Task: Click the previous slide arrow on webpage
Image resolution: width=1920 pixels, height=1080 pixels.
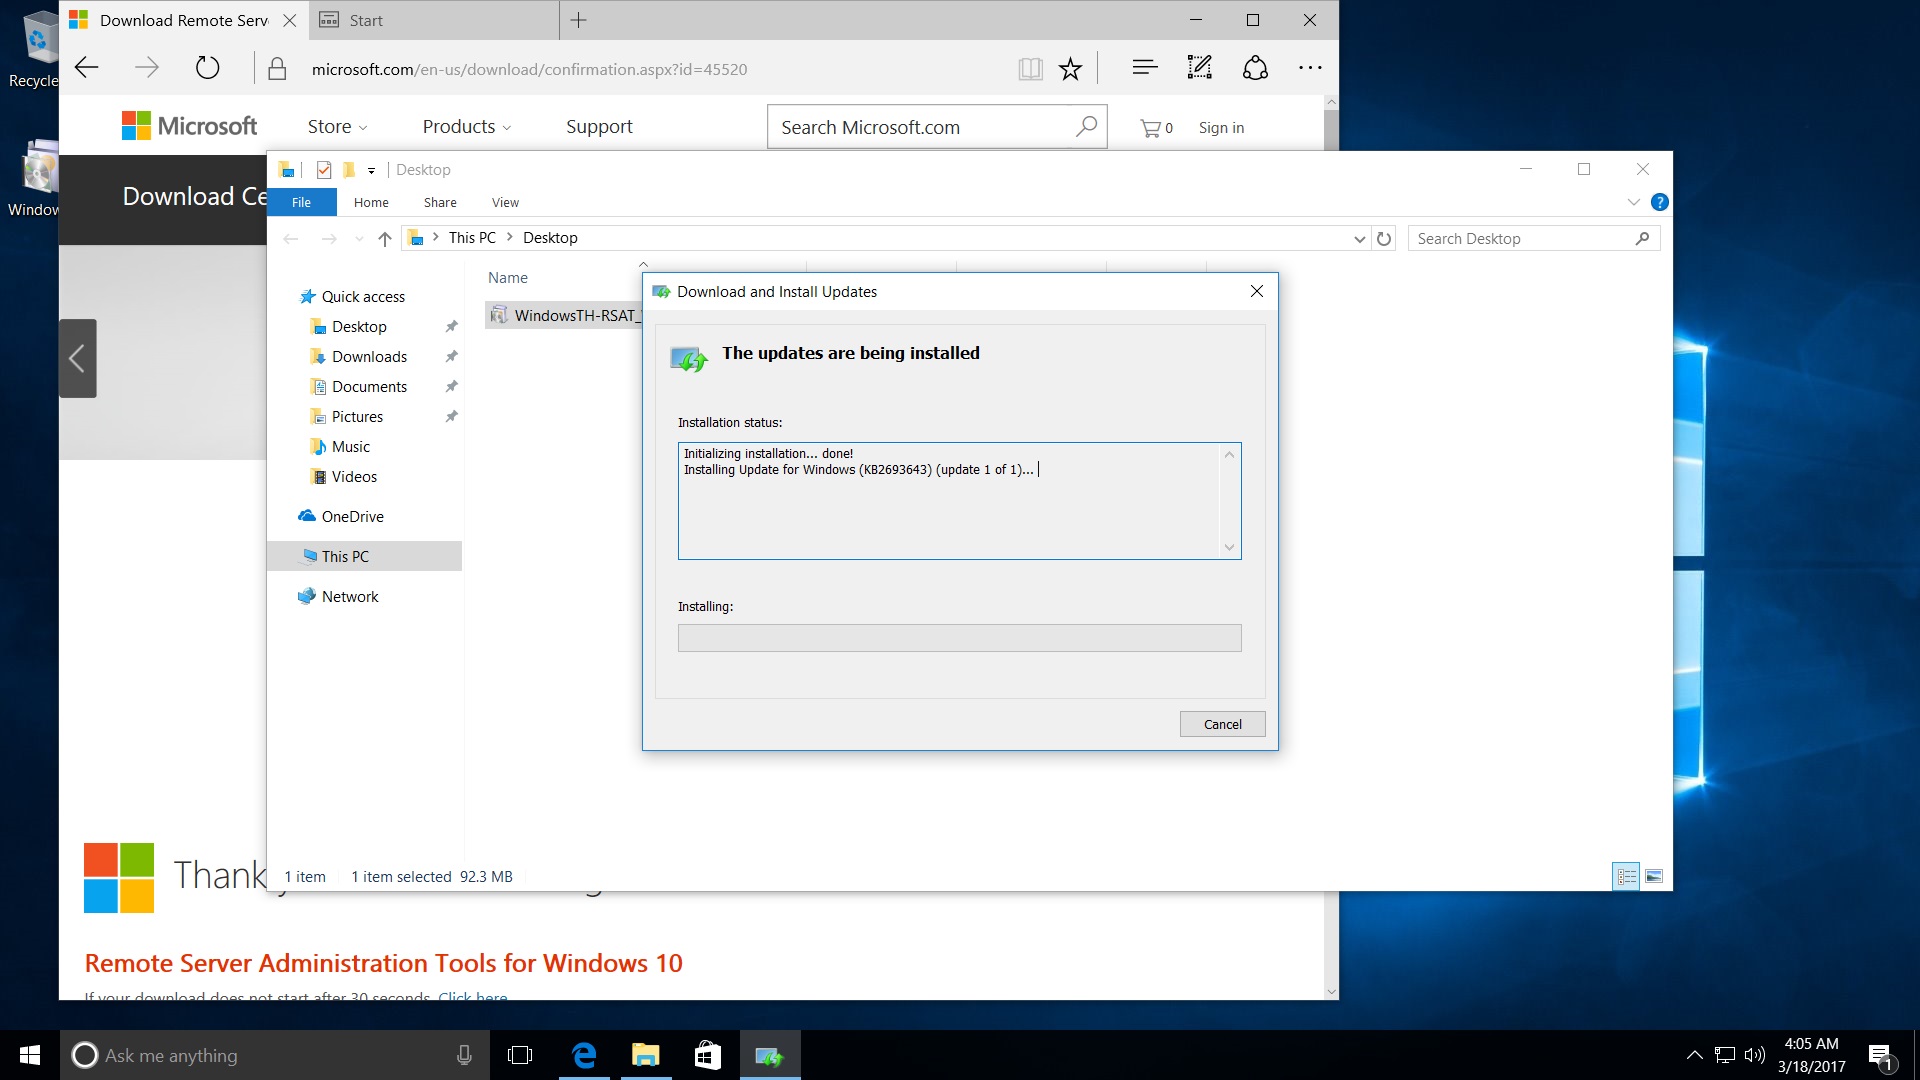Action: click(77, 358)
